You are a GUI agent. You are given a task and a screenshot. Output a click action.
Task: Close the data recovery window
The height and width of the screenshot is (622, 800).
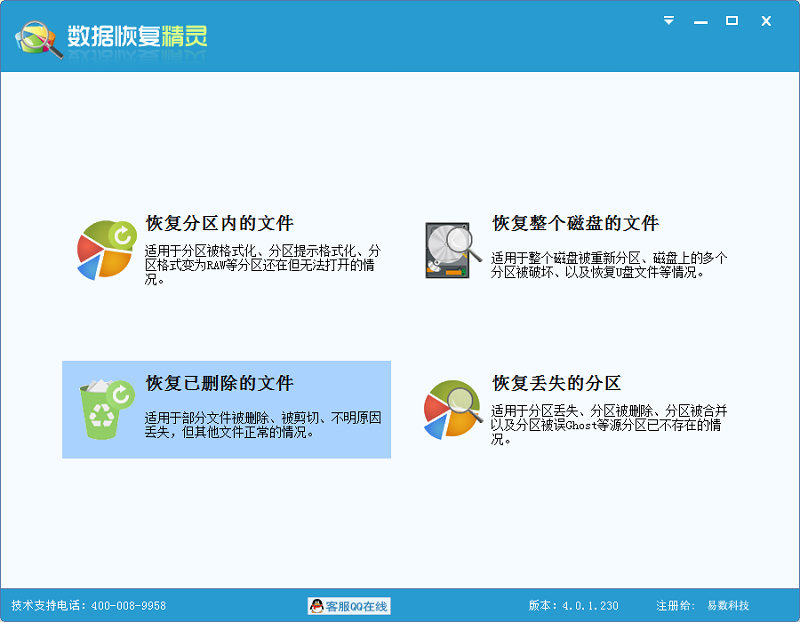(766, 21)
